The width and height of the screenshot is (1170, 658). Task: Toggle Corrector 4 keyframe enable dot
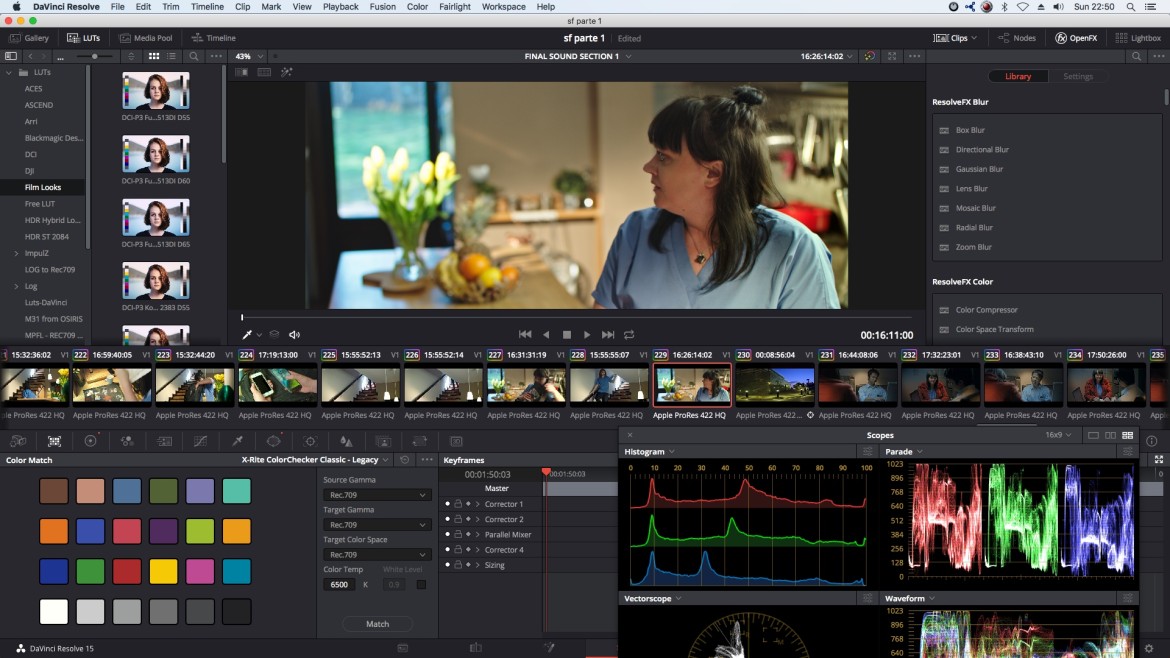[448, 550]
